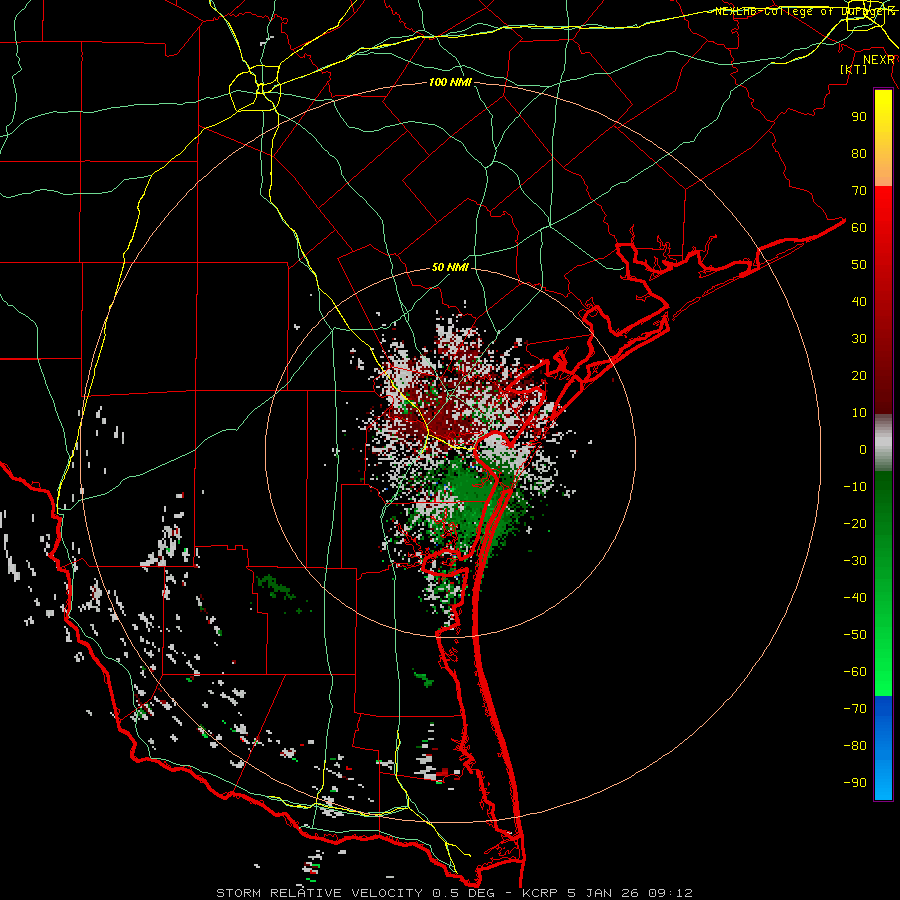The width and height of the screenshot is (900, 900).
Task: Click the 10 value on the velocity scale
Action: tap(859, 413)
